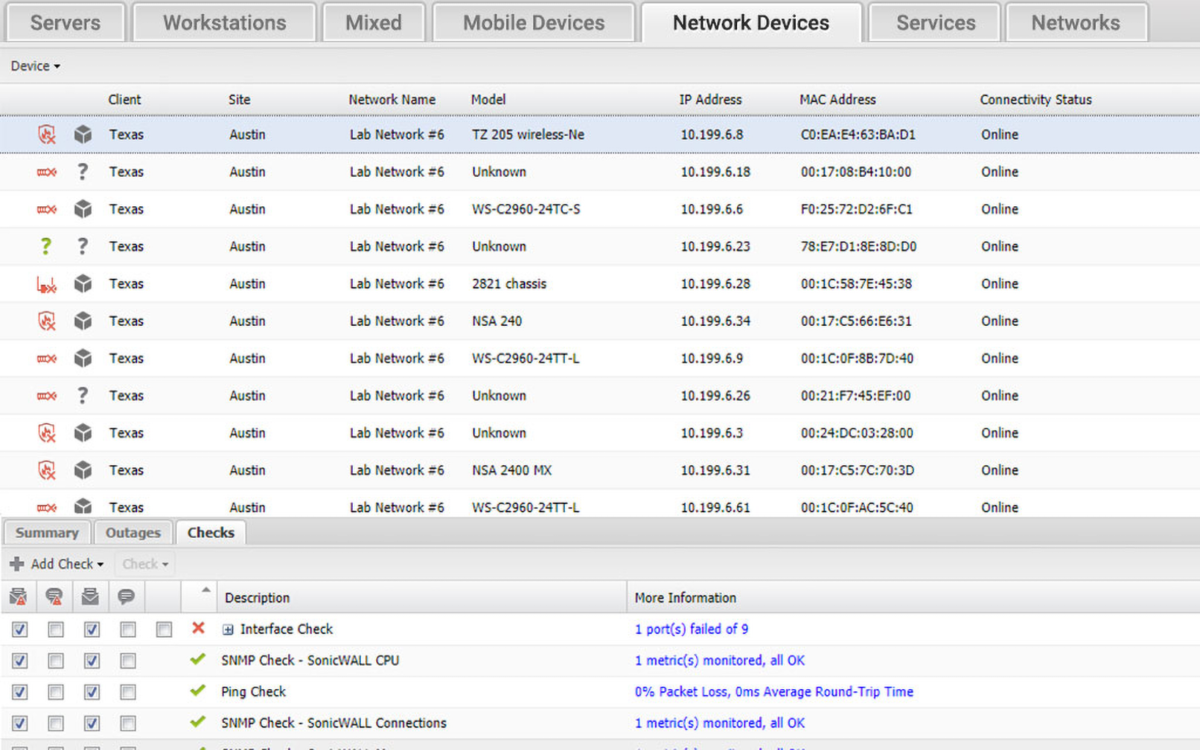Click MAC address C0:EA:E4:63:BA:D1
The height and width of the screenshot is (750, 1200).
coord(858,134)
